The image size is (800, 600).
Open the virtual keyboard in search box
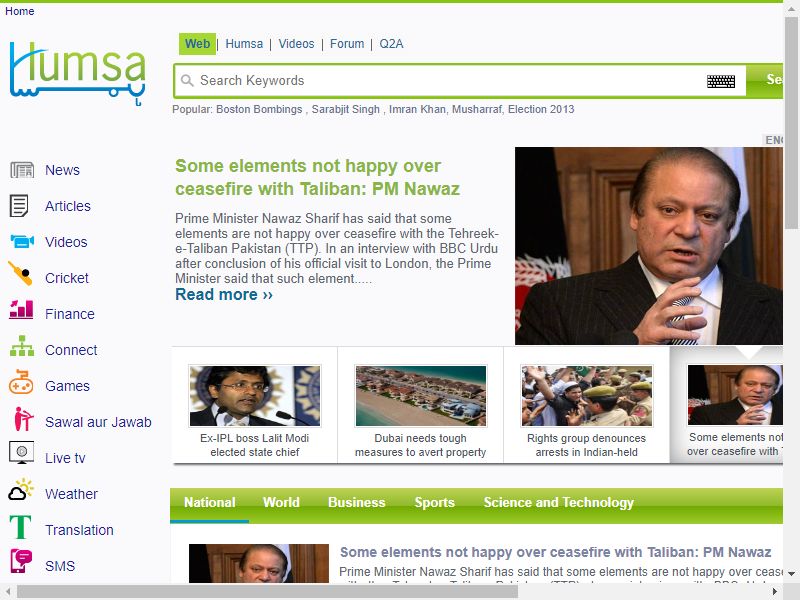[x=721, y=81]
